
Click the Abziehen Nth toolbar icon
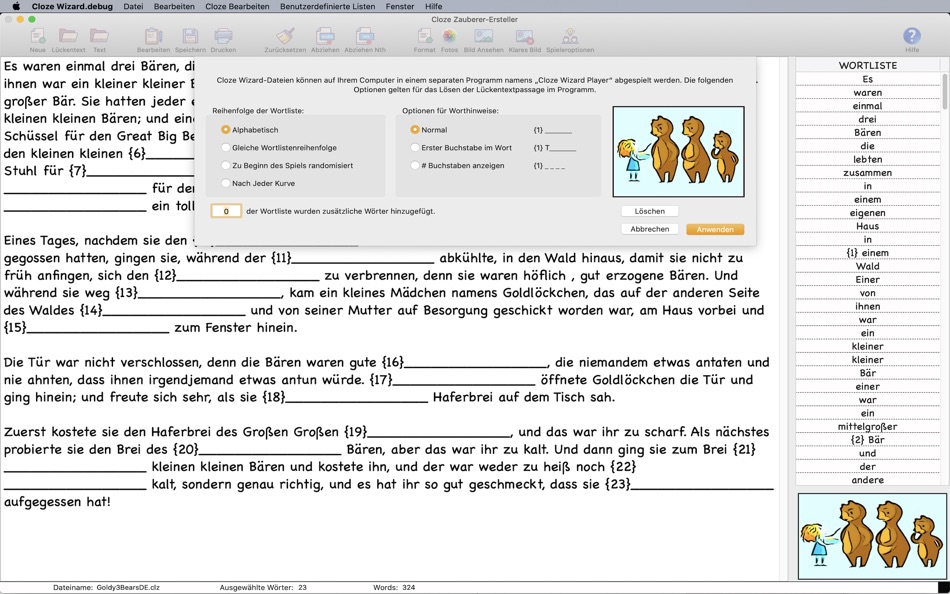[x=365, y=36]
